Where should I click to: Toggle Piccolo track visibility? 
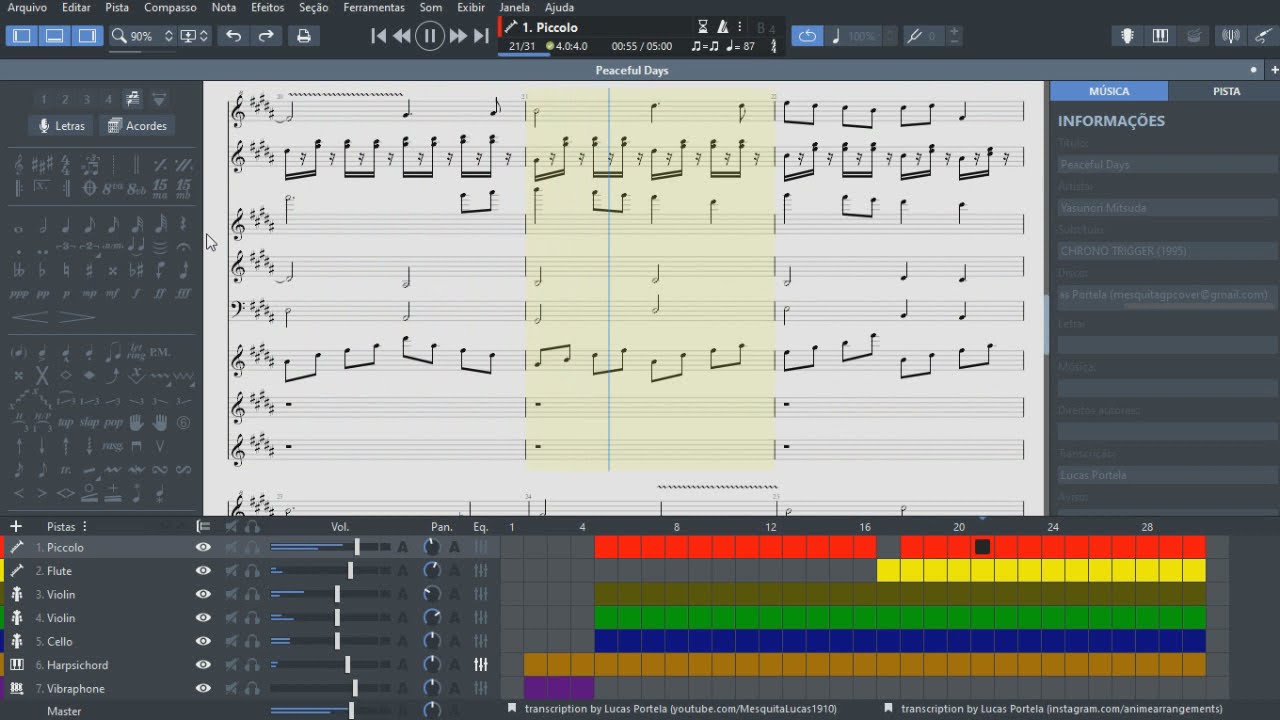(203, 547)
